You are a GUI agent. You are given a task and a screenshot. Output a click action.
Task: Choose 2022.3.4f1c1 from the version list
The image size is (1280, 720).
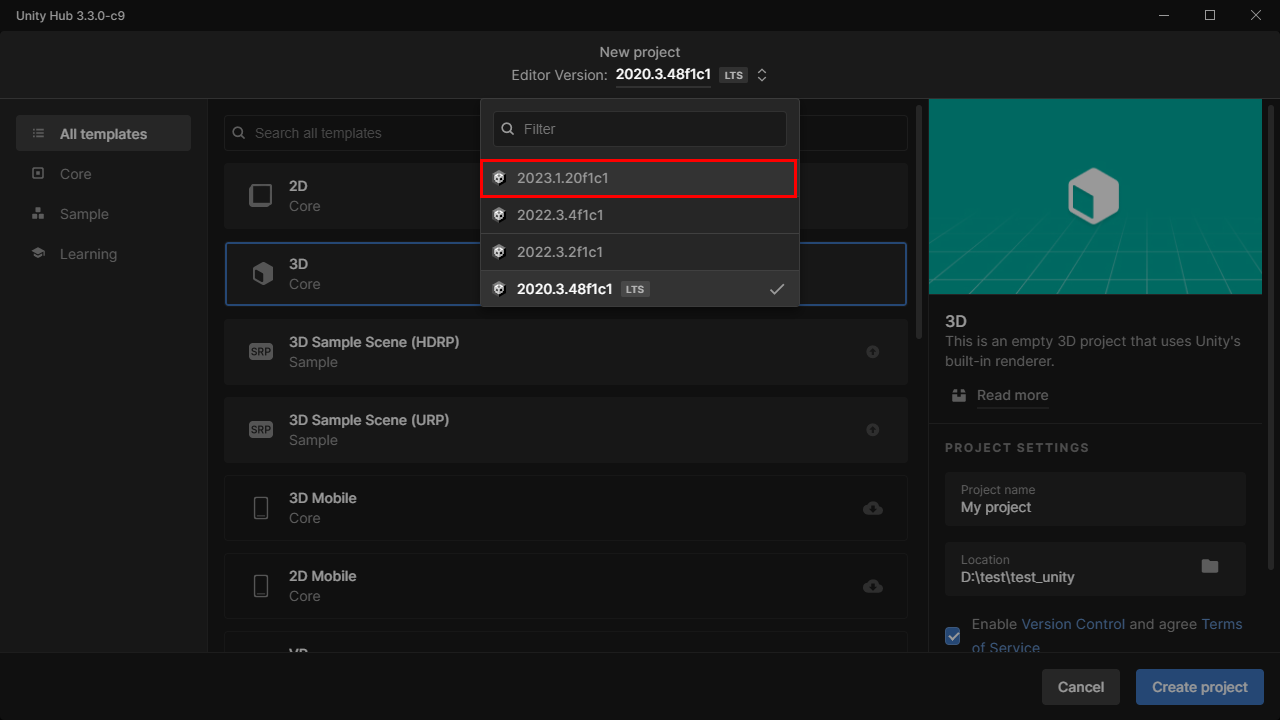[639, 214]
